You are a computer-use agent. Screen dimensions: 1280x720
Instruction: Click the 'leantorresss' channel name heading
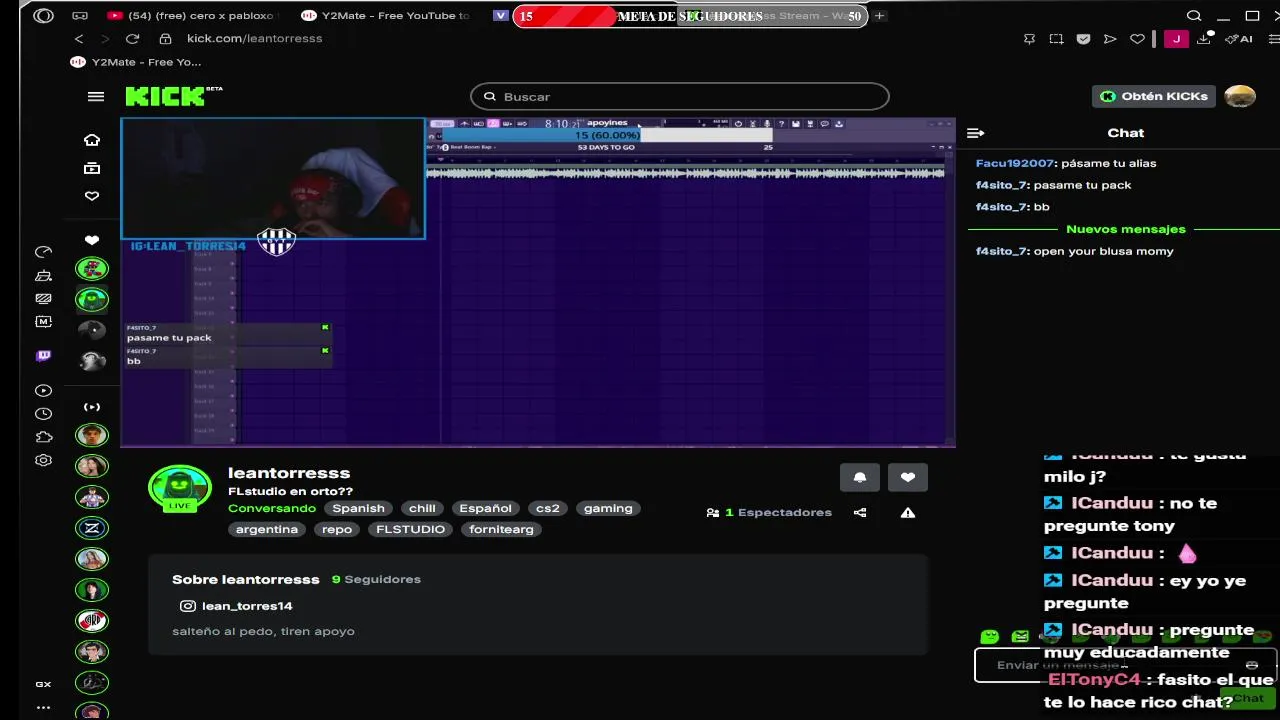click(289, 474)
